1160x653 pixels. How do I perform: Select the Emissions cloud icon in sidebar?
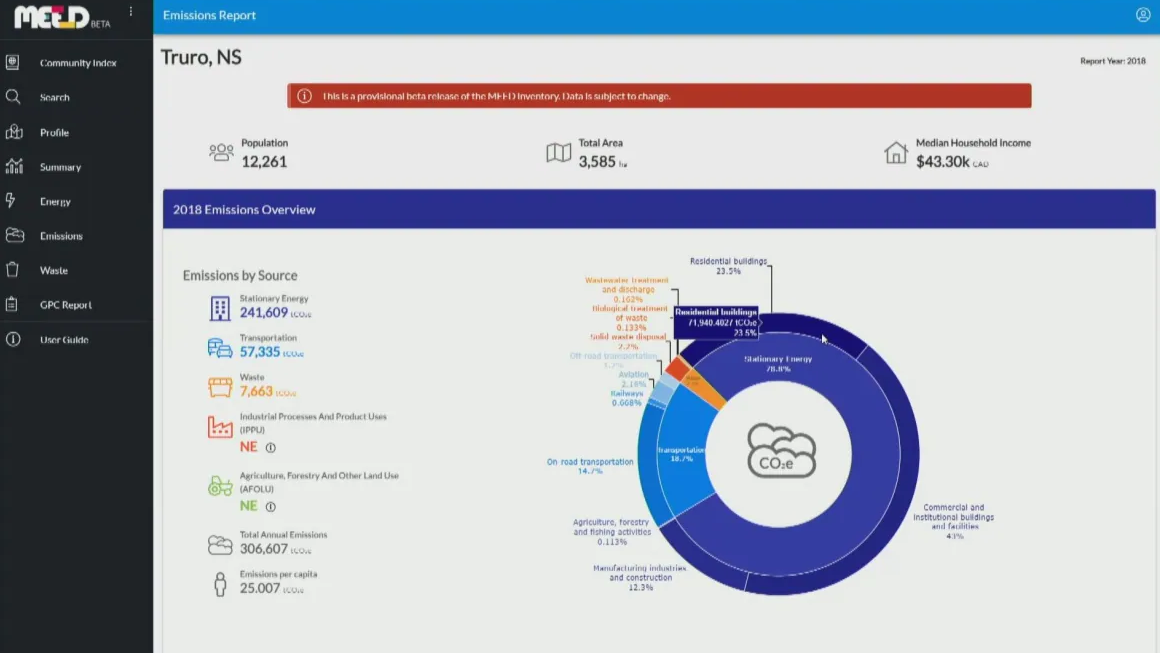tap(14, 235)
